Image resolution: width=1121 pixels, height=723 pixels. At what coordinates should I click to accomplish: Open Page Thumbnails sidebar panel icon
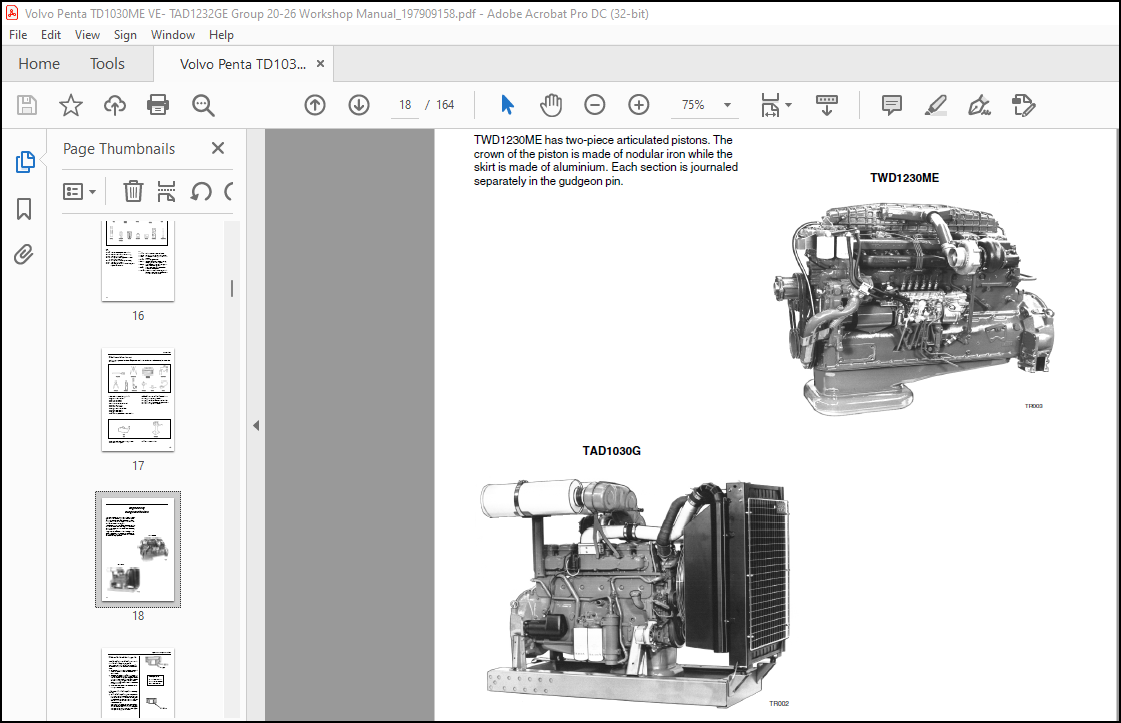tap(24, 162)
